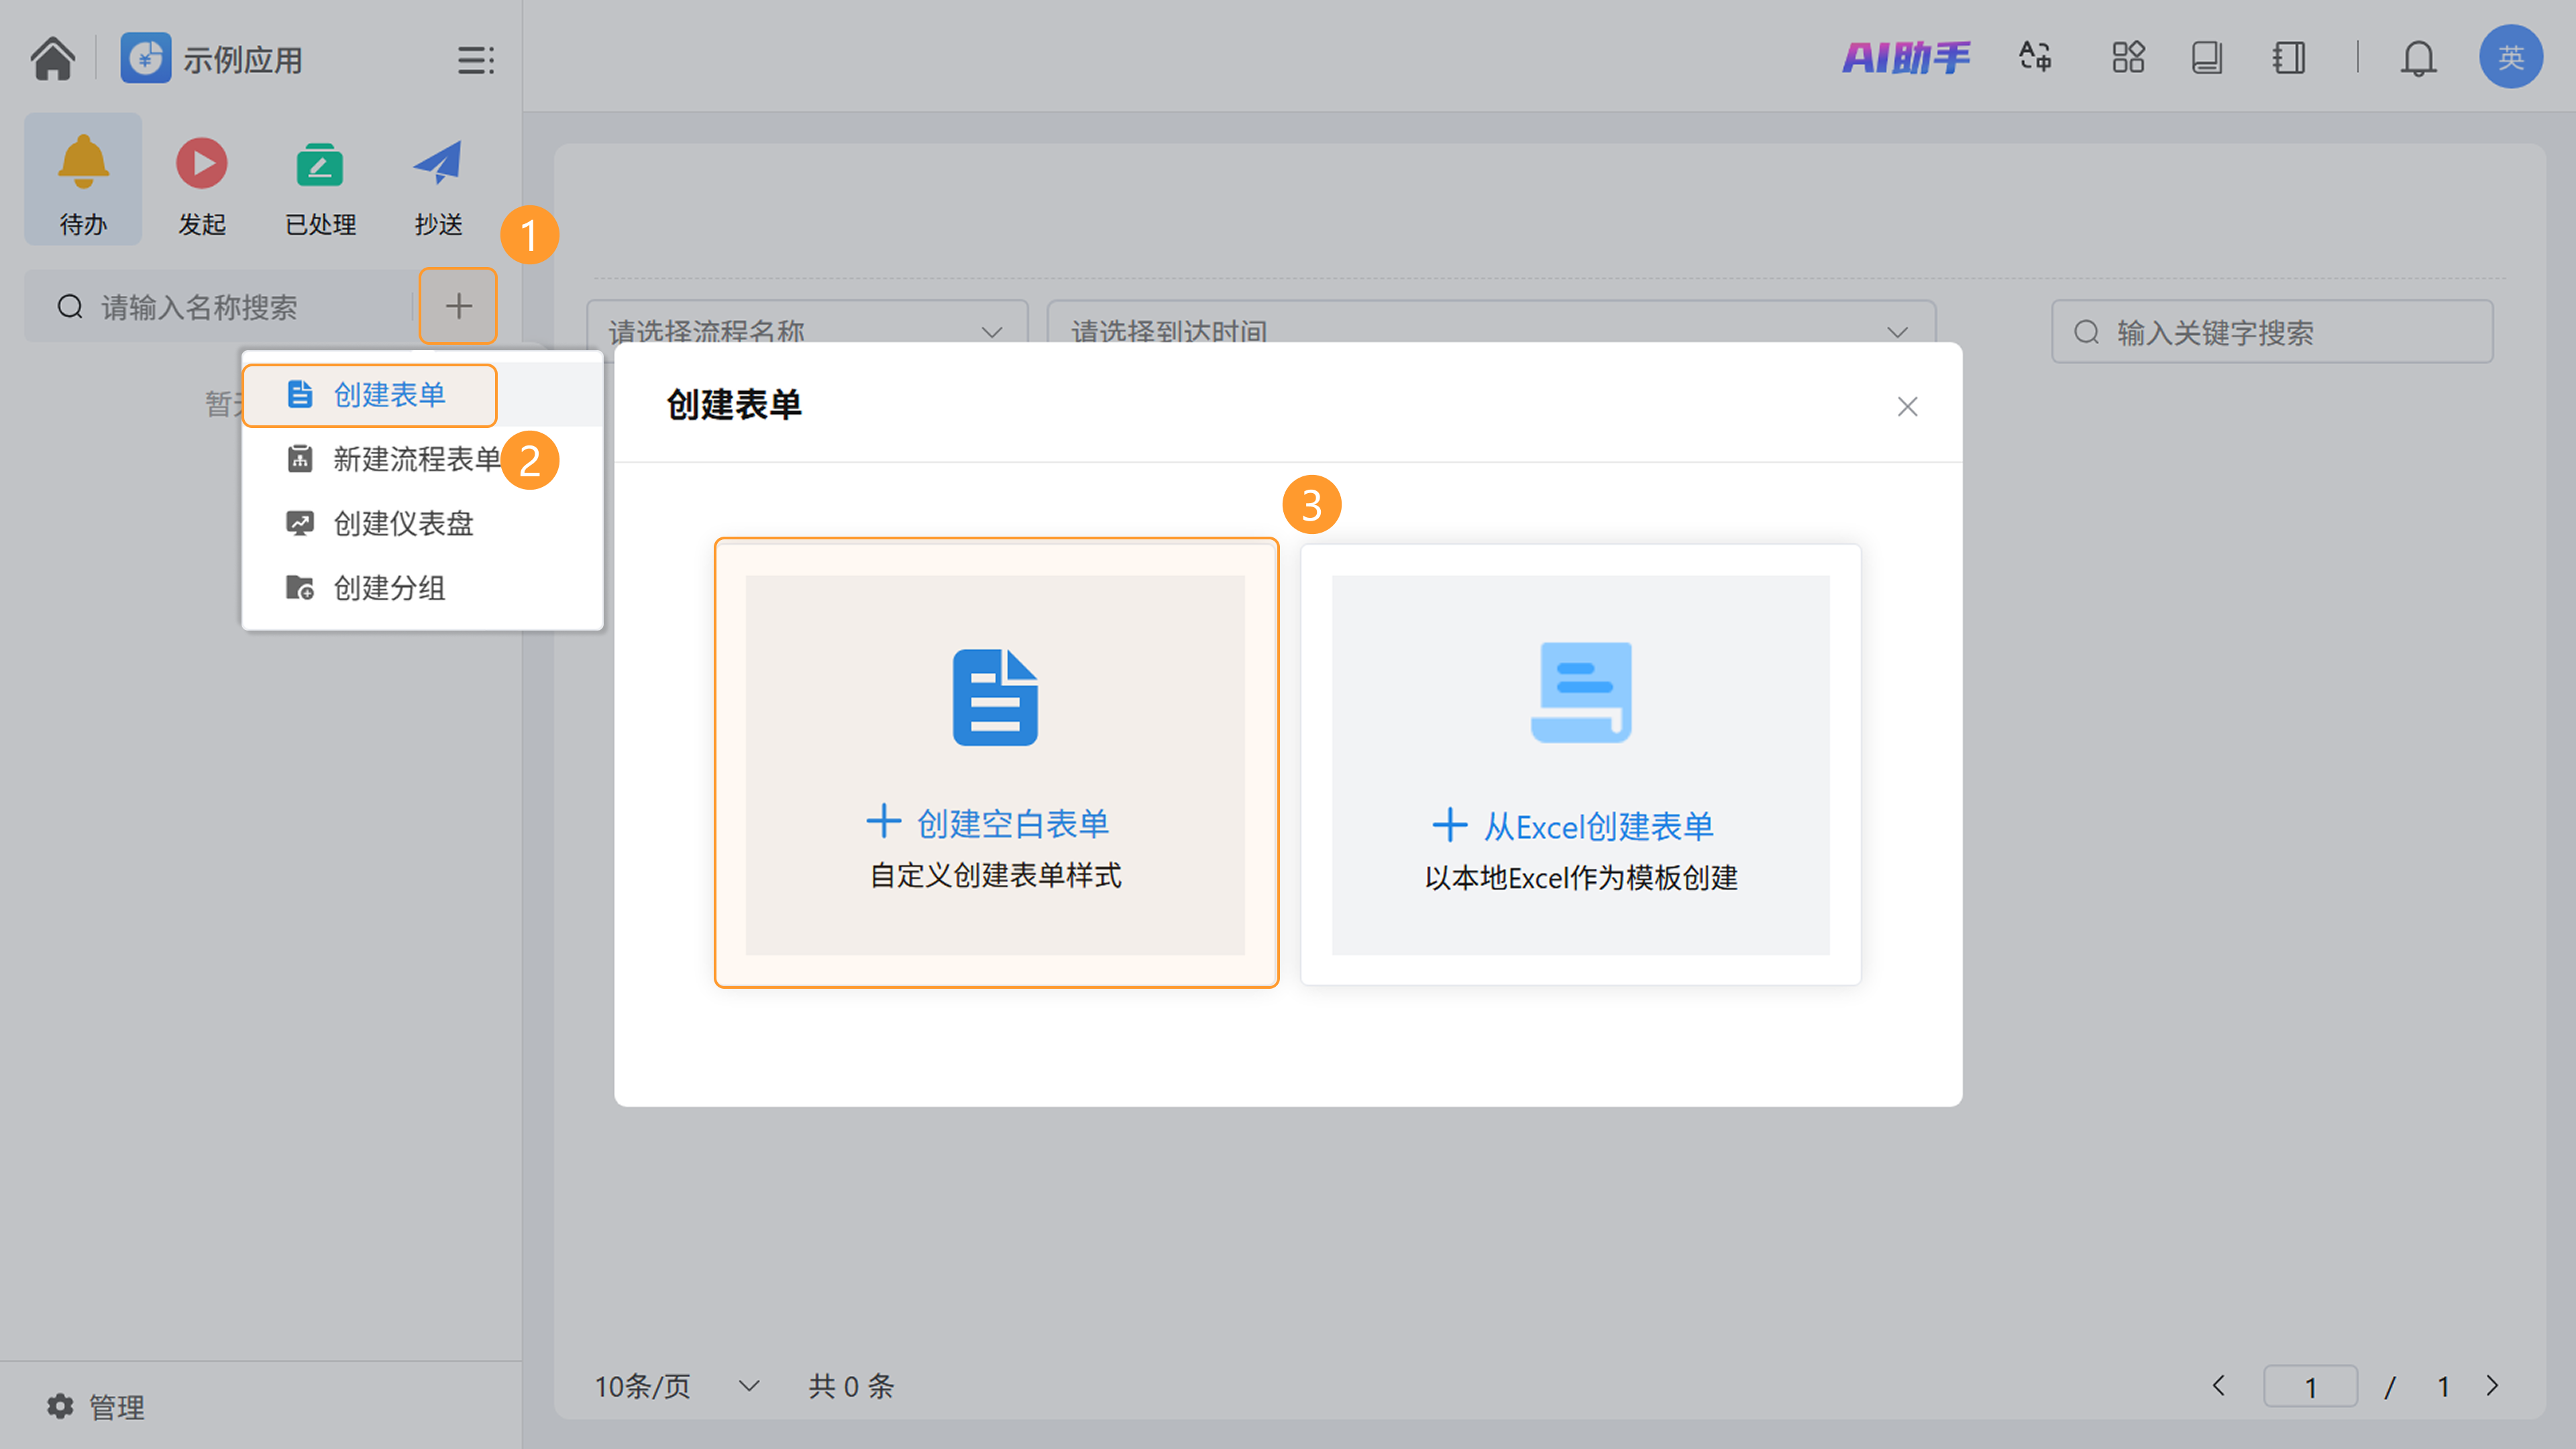Collapse the sidebar menu icon
This screenshot has width=2576, height=1449.
[x=475, y=60]
